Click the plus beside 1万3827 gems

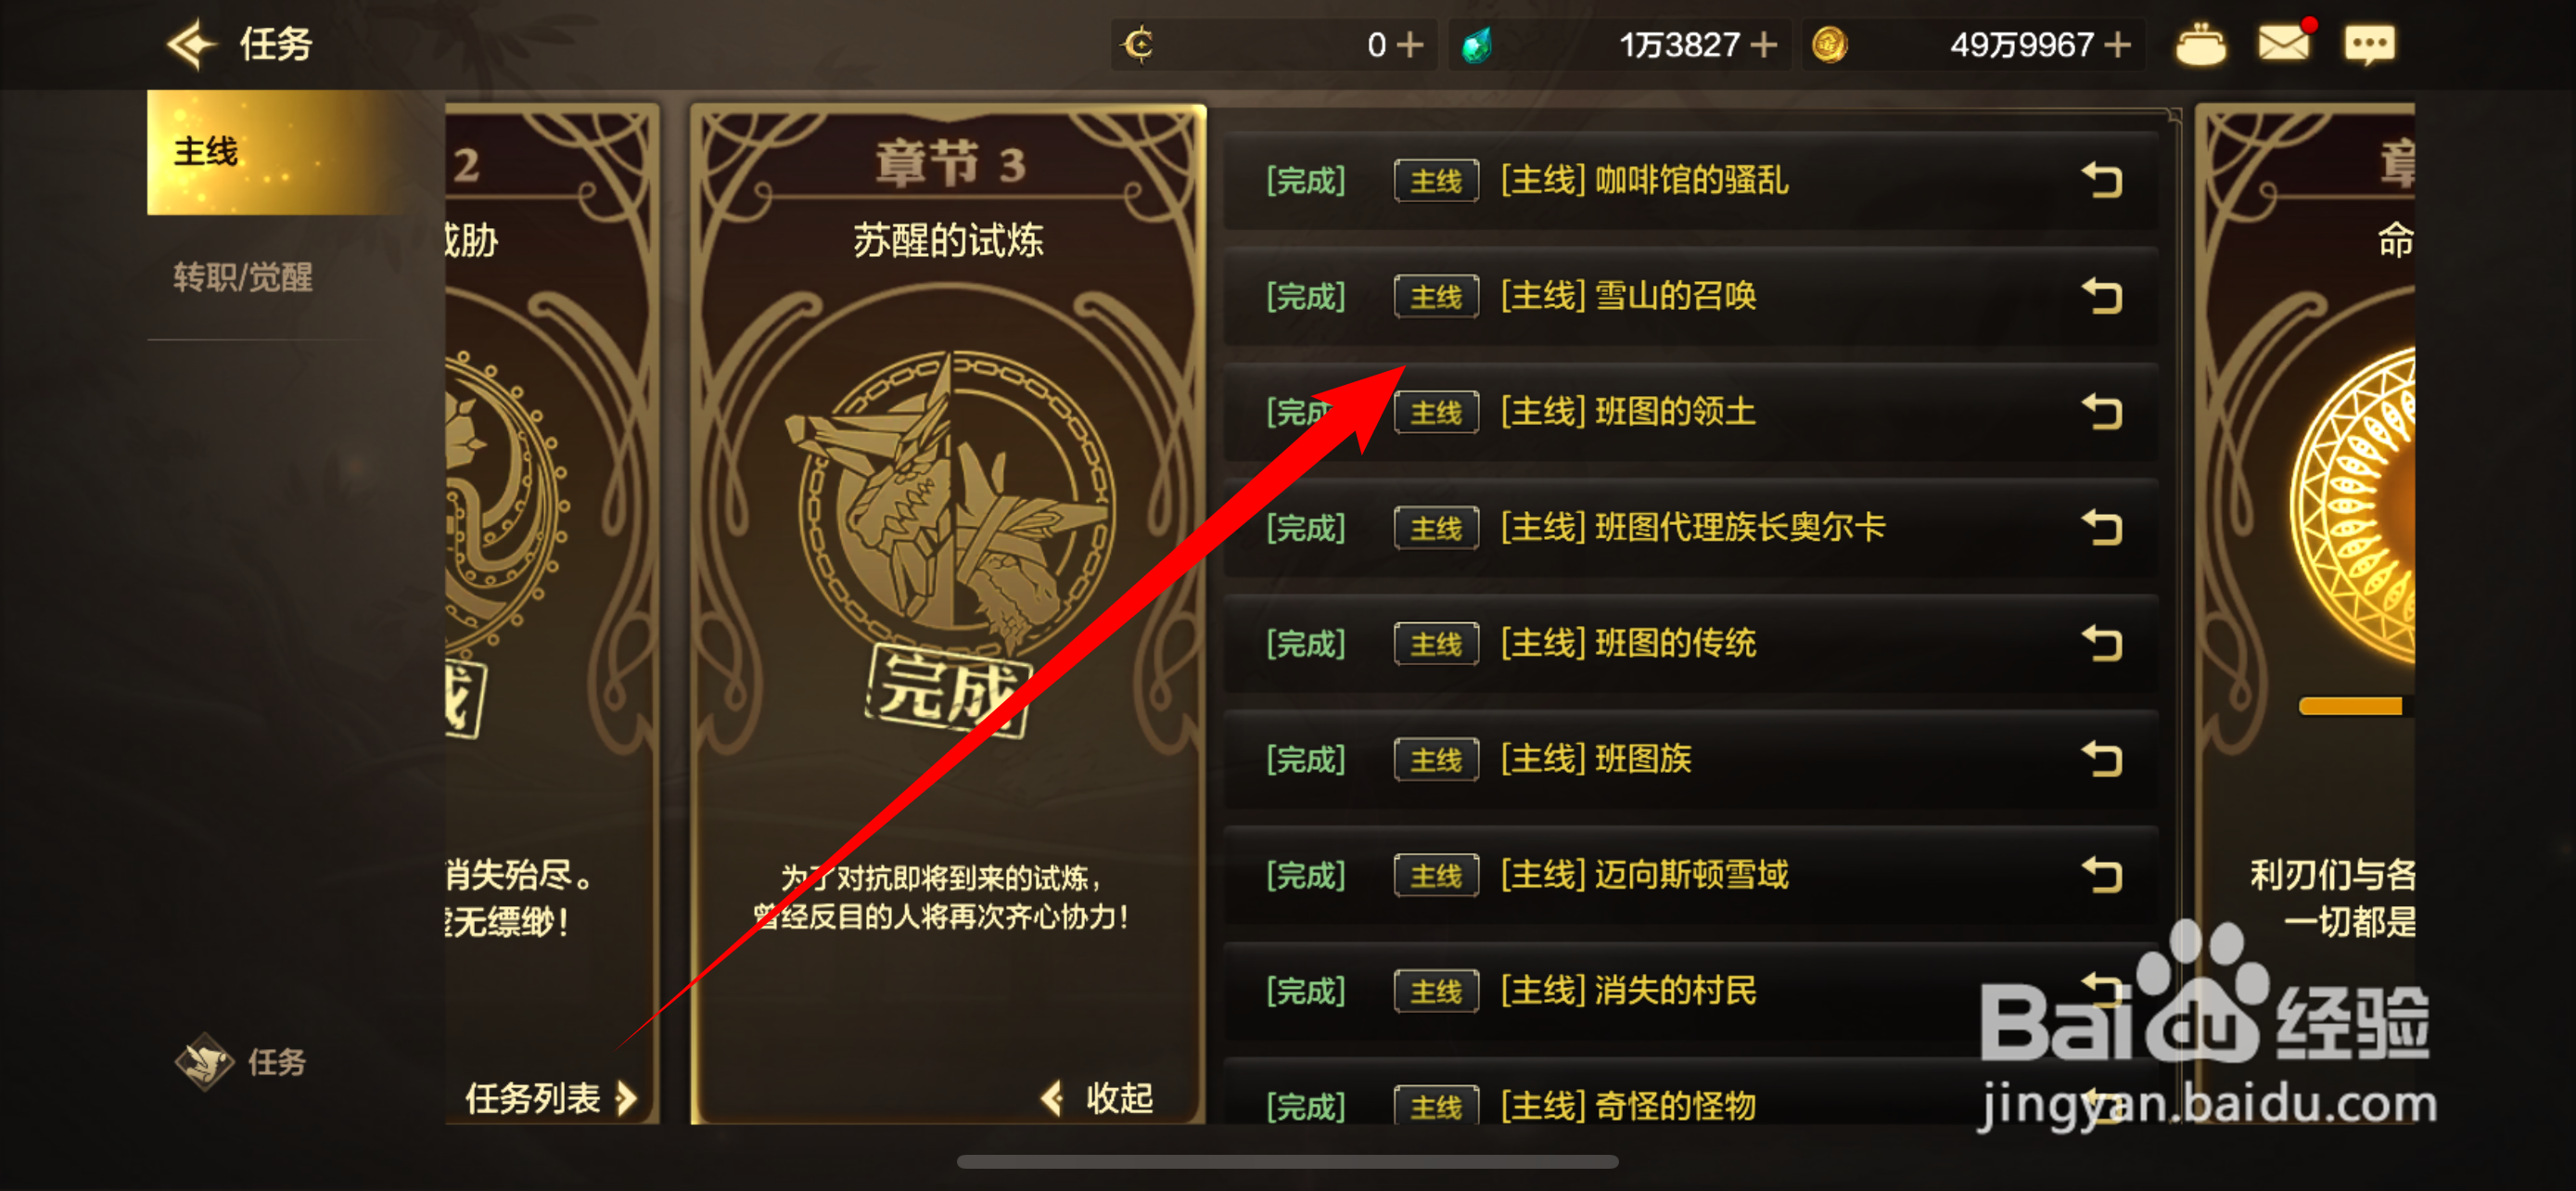coord(1763,45)
